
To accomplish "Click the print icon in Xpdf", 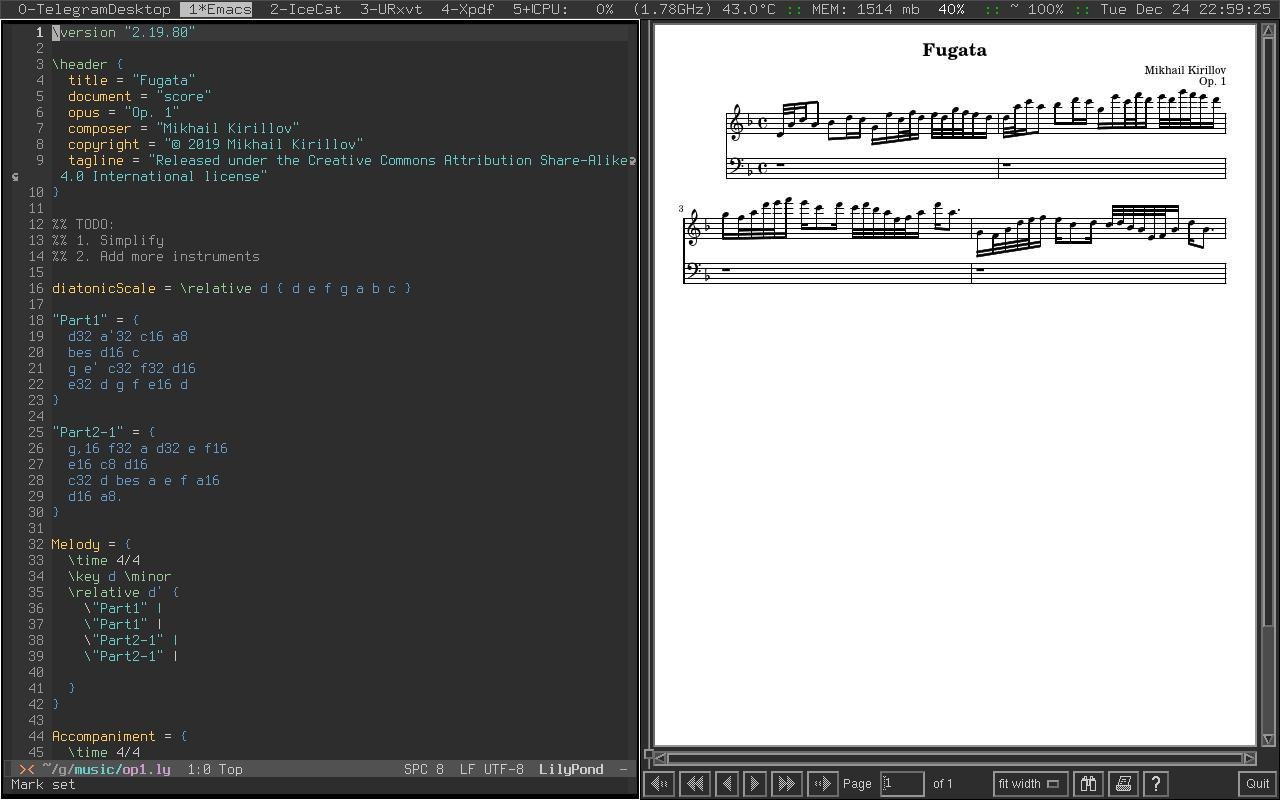I will (x=1123, y=784).
